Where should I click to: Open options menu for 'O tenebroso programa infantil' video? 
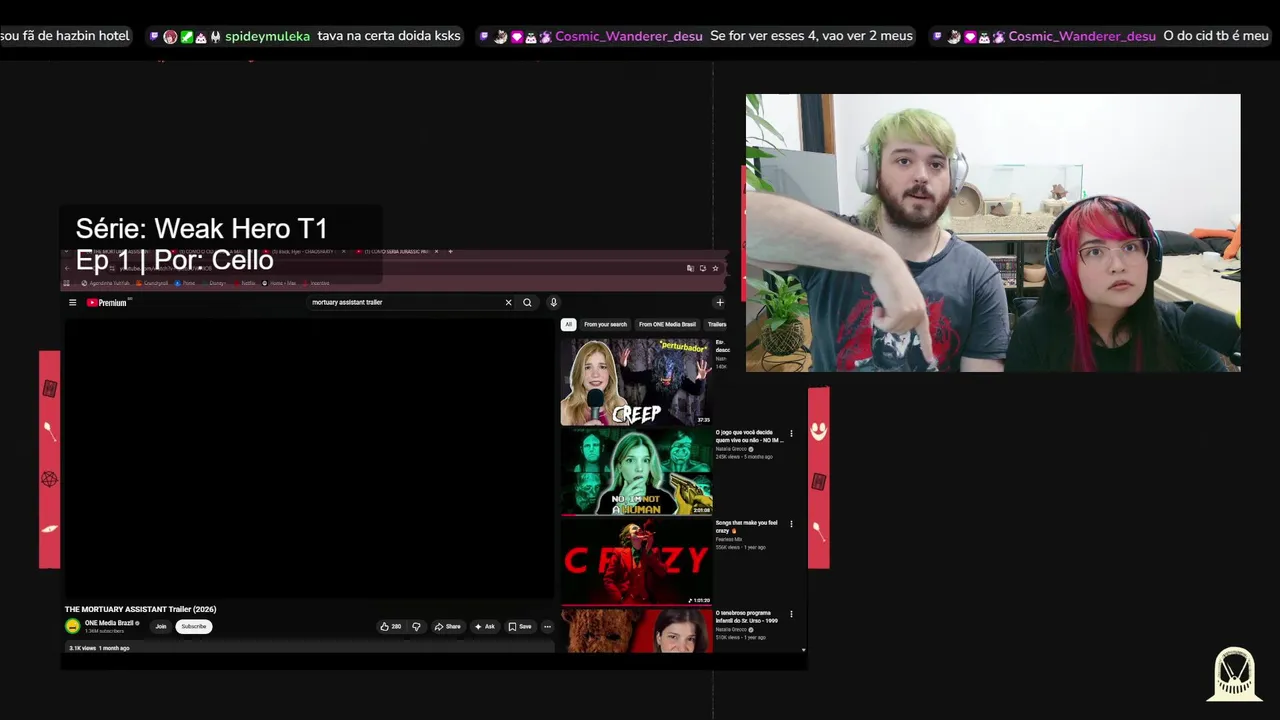(x=791, y=613)
